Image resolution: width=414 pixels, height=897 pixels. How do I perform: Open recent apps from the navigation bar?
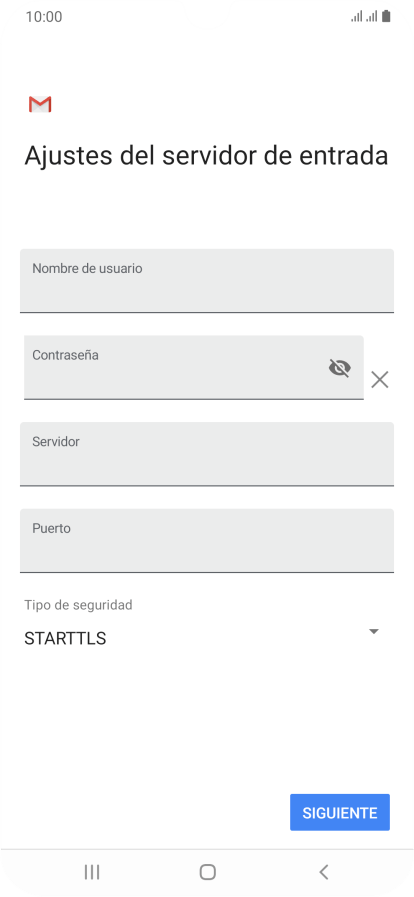click(x=91, y=872)
